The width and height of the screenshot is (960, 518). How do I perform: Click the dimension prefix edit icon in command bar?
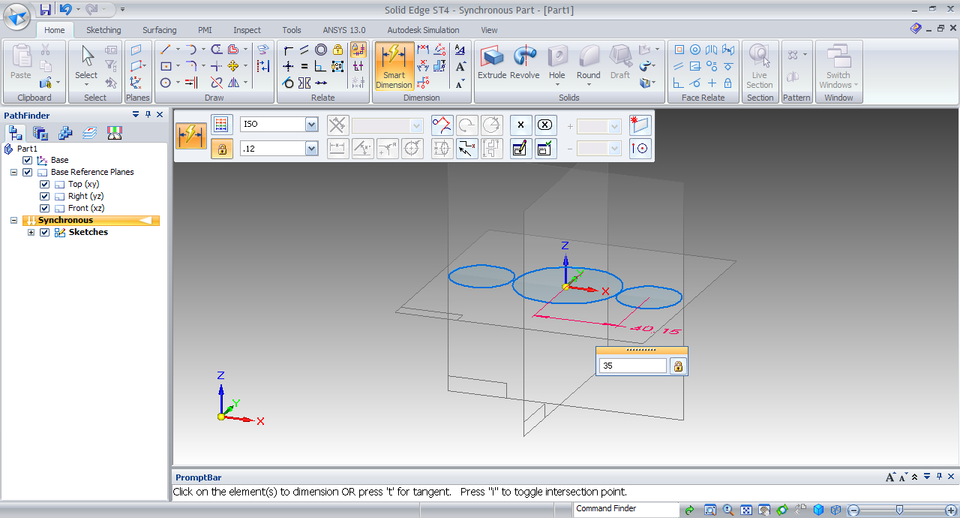point(519,148)
